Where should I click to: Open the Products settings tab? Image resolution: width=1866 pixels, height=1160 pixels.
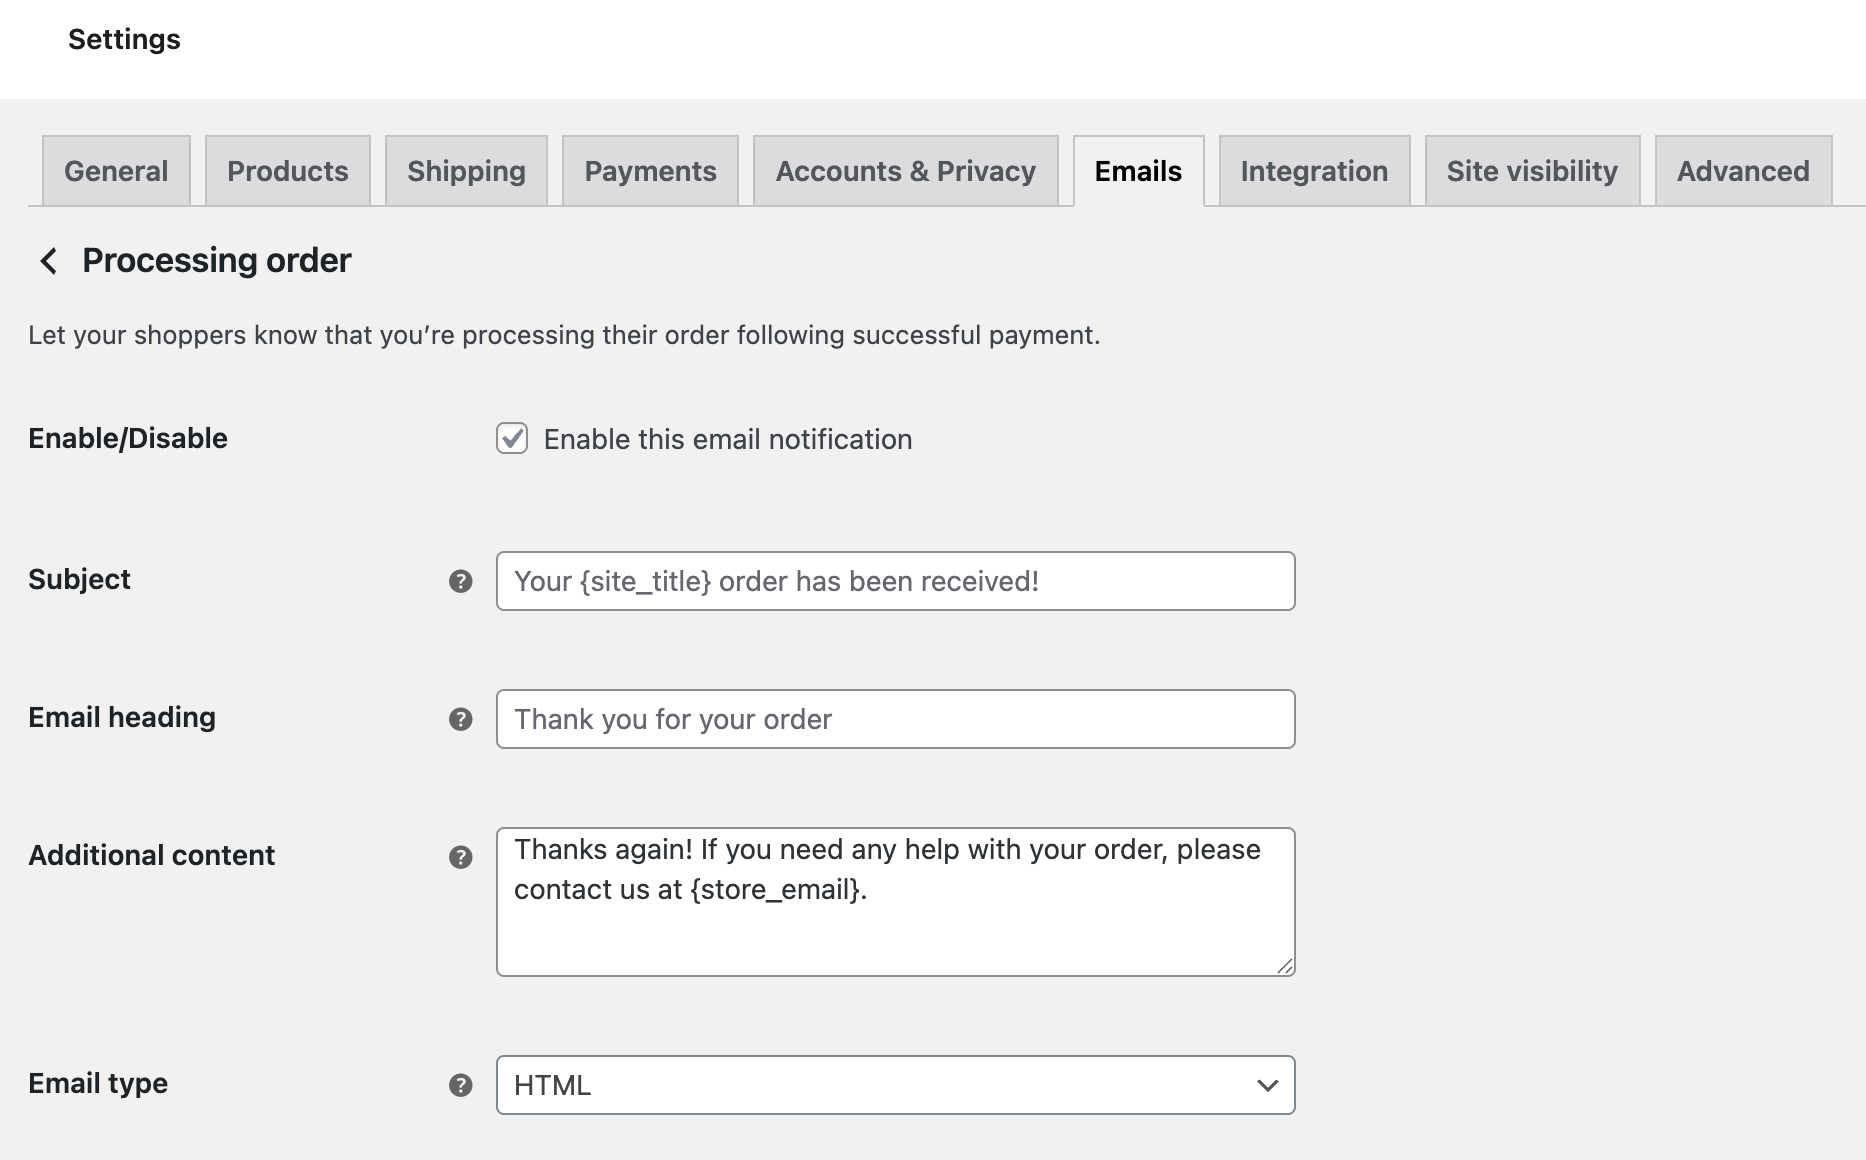pyautogui.click(x=287, y=171)
